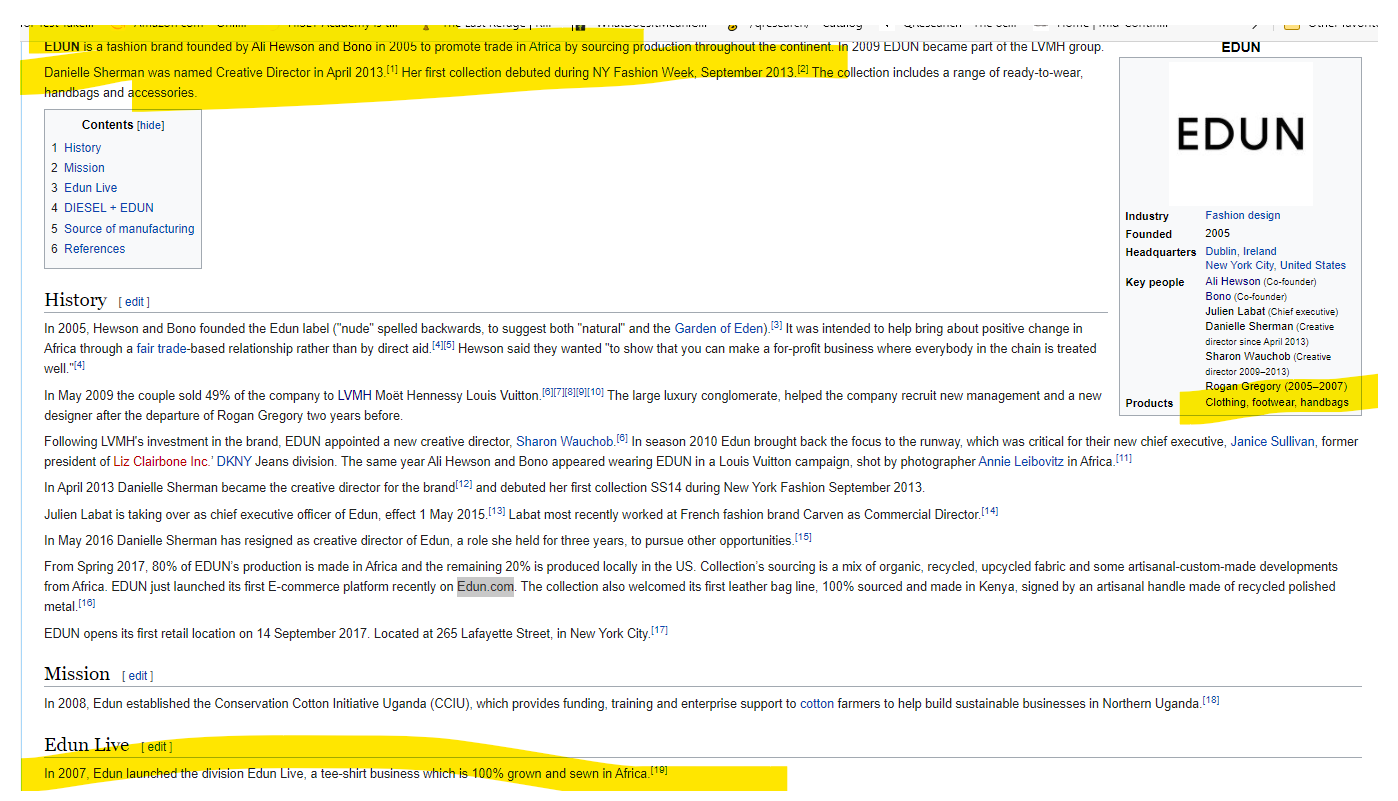Follow the fair trade link
Viewport: 1398px width, 801px height.
163,349
